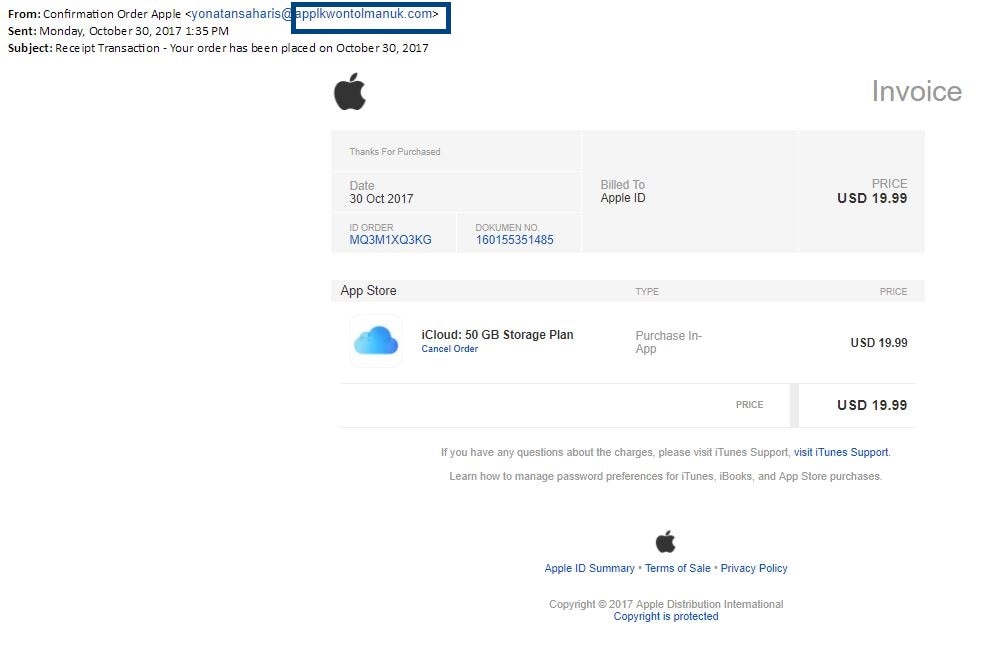Click the iCloud: 50 GB Storage Plan title

(497, 335)
